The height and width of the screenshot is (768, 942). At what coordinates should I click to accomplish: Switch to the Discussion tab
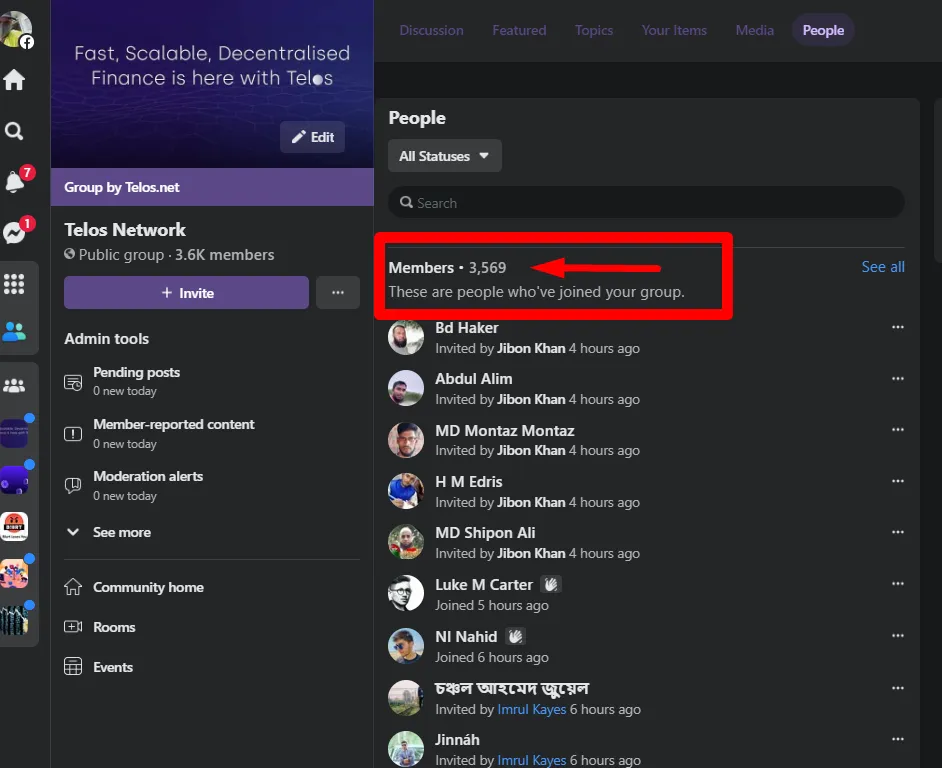coord(431,30)
